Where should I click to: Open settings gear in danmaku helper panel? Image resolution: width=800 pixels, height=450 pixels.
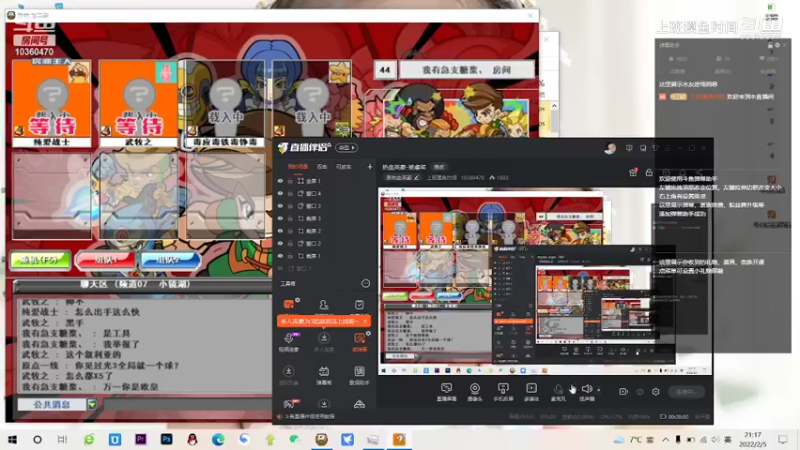click(x=777, y=45)
